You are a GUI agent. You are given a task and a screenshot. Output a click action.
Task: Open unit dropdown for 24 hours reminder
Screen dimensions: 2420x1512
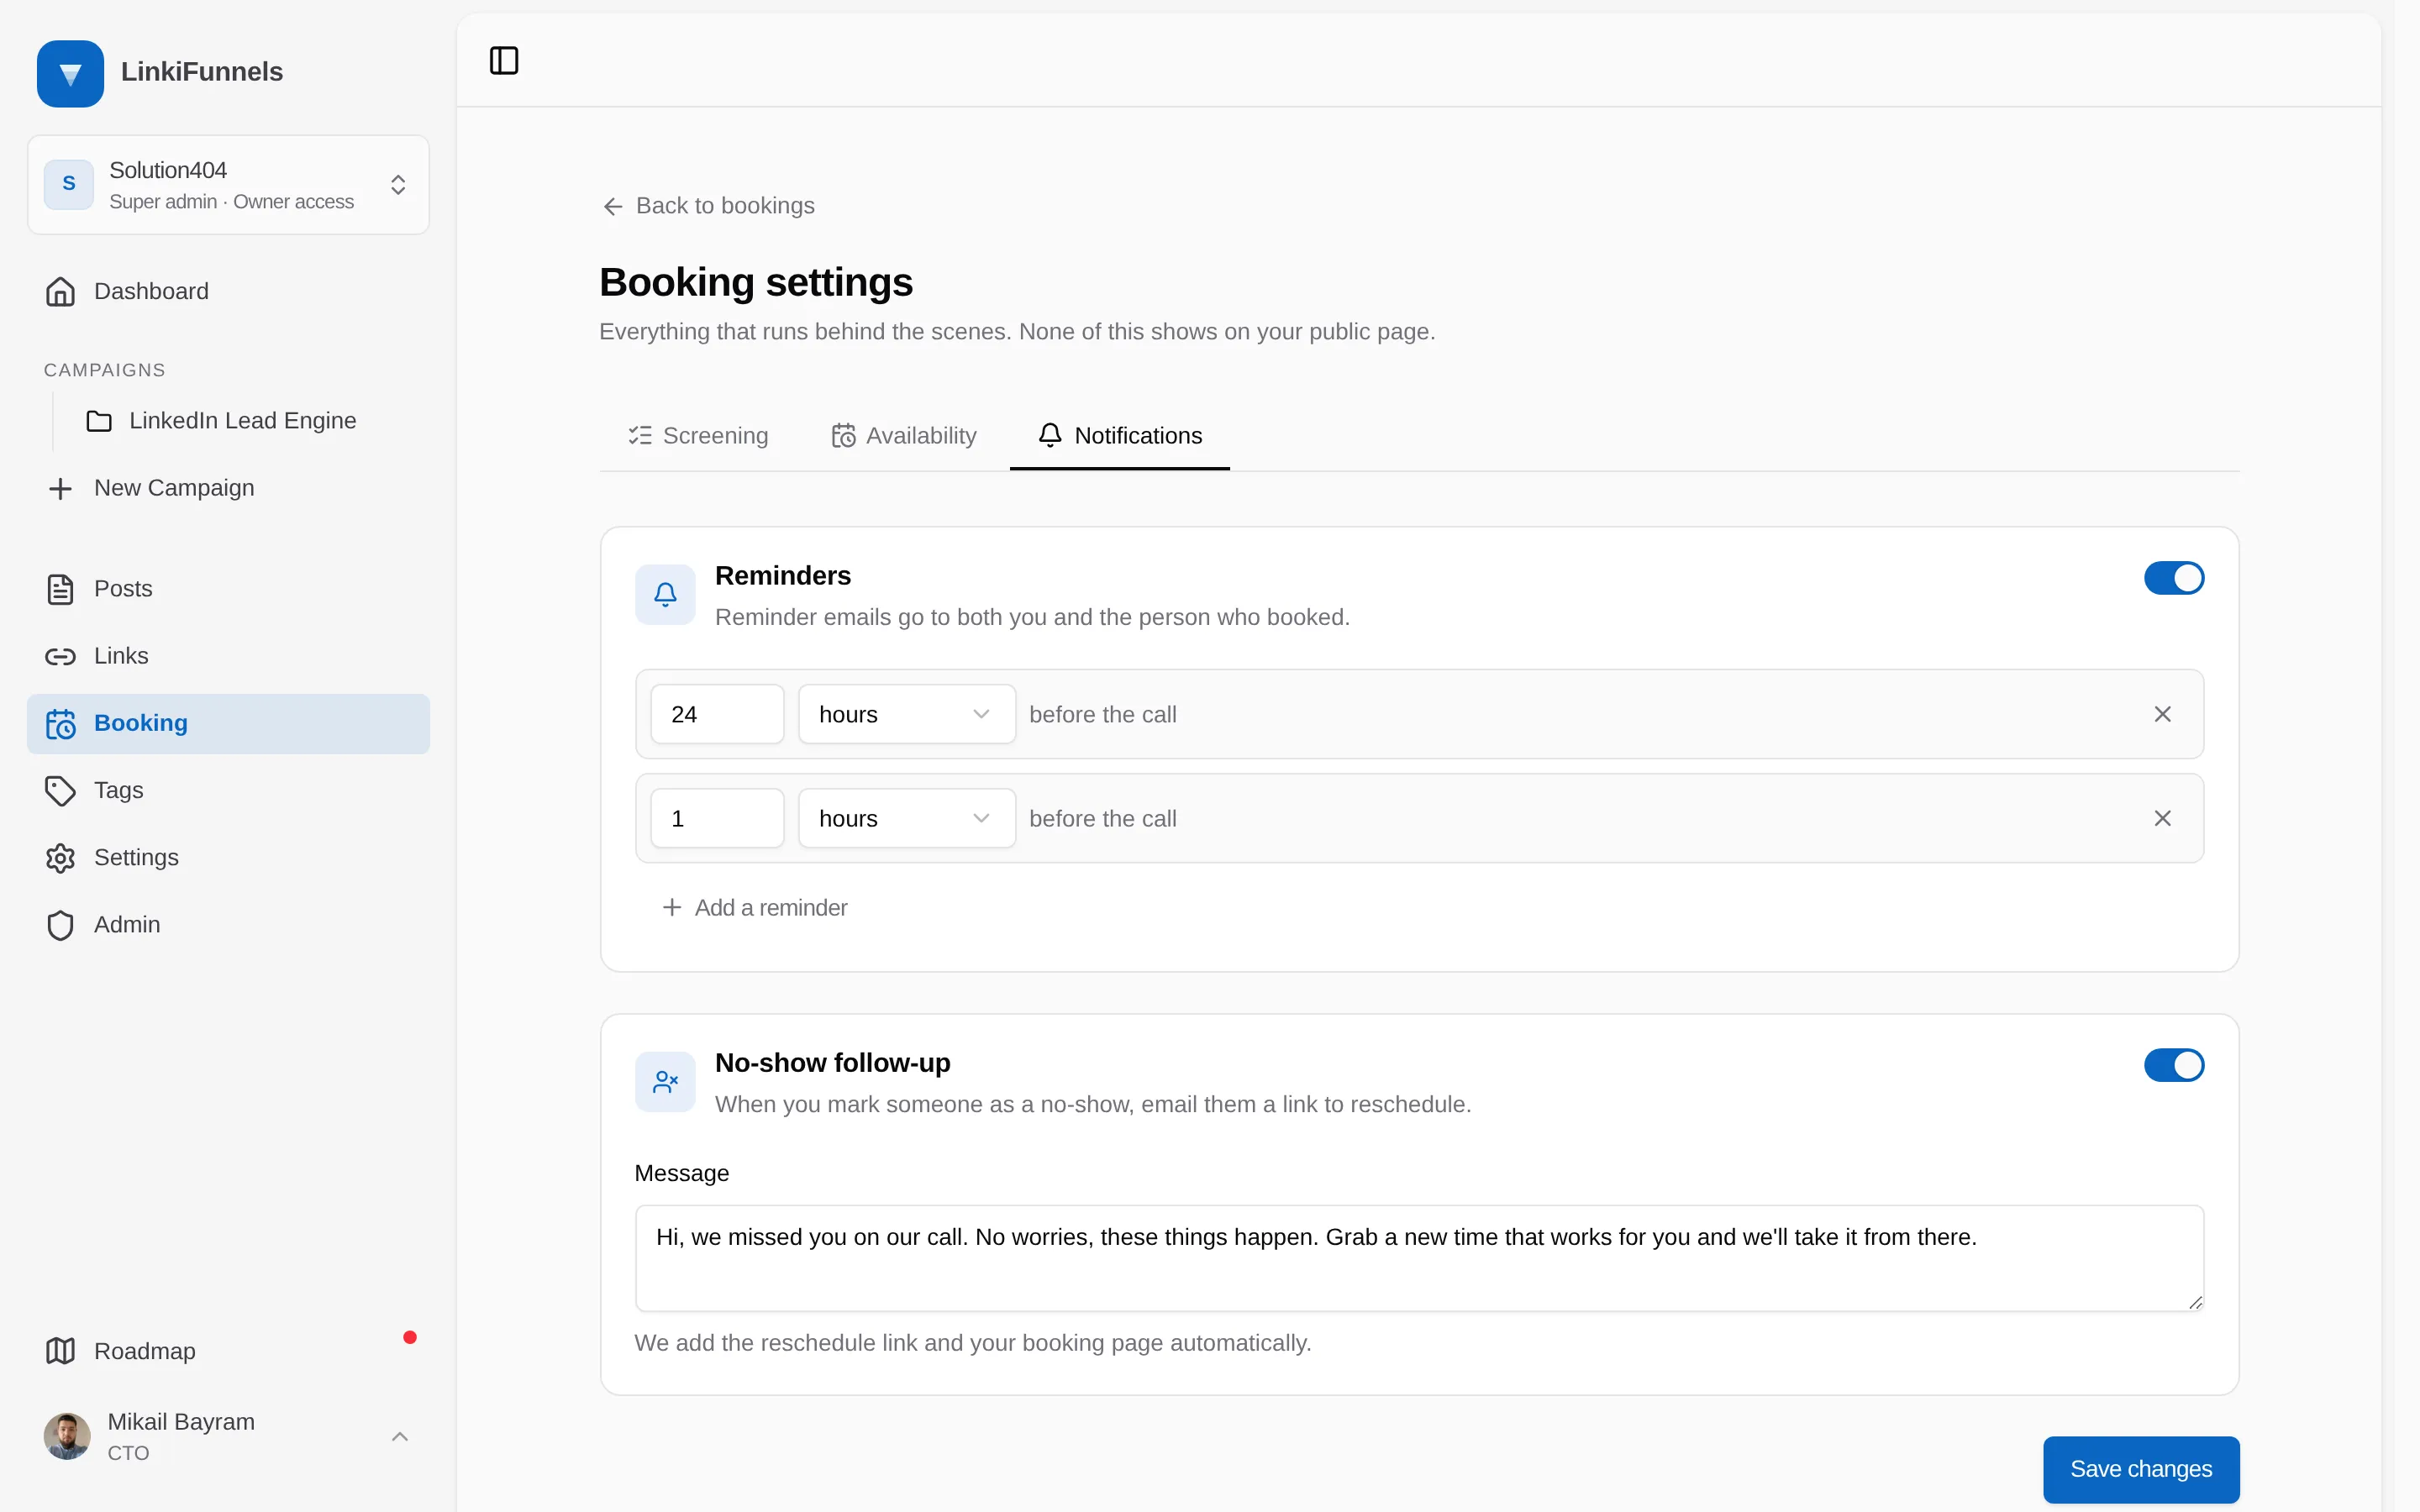point(906,714)
